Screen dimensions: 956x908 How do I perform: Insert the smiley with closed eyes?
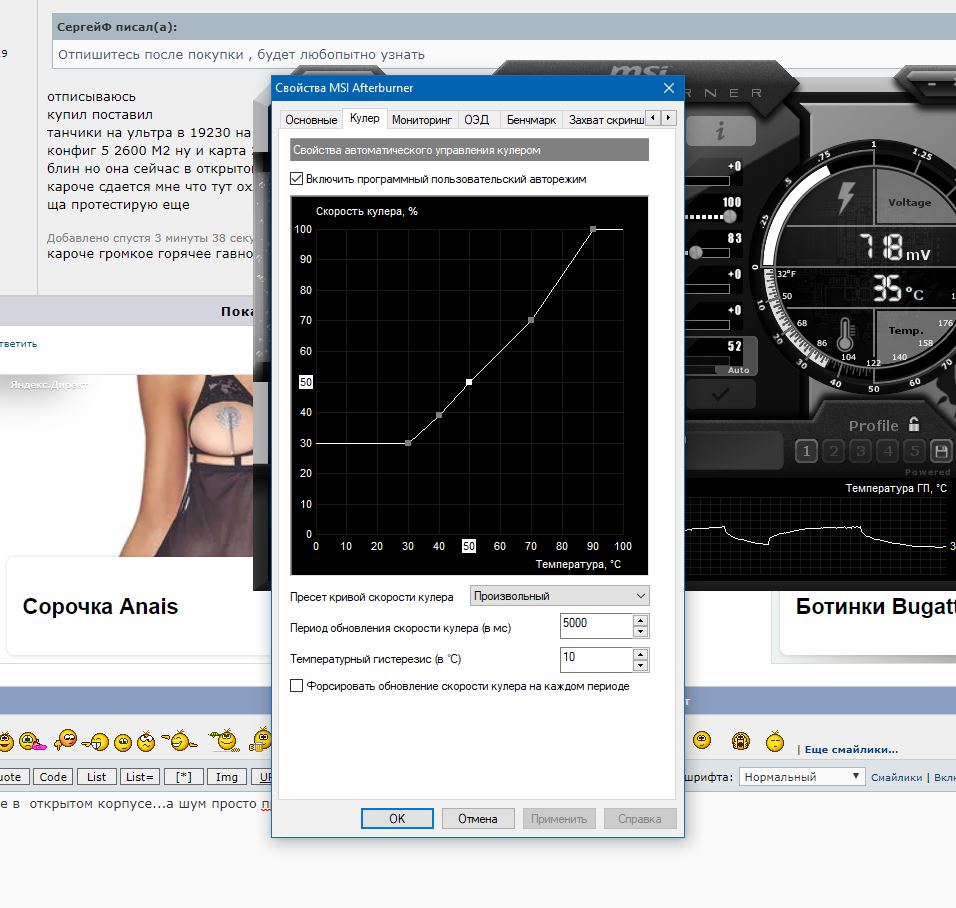click(x=774, y=741)
